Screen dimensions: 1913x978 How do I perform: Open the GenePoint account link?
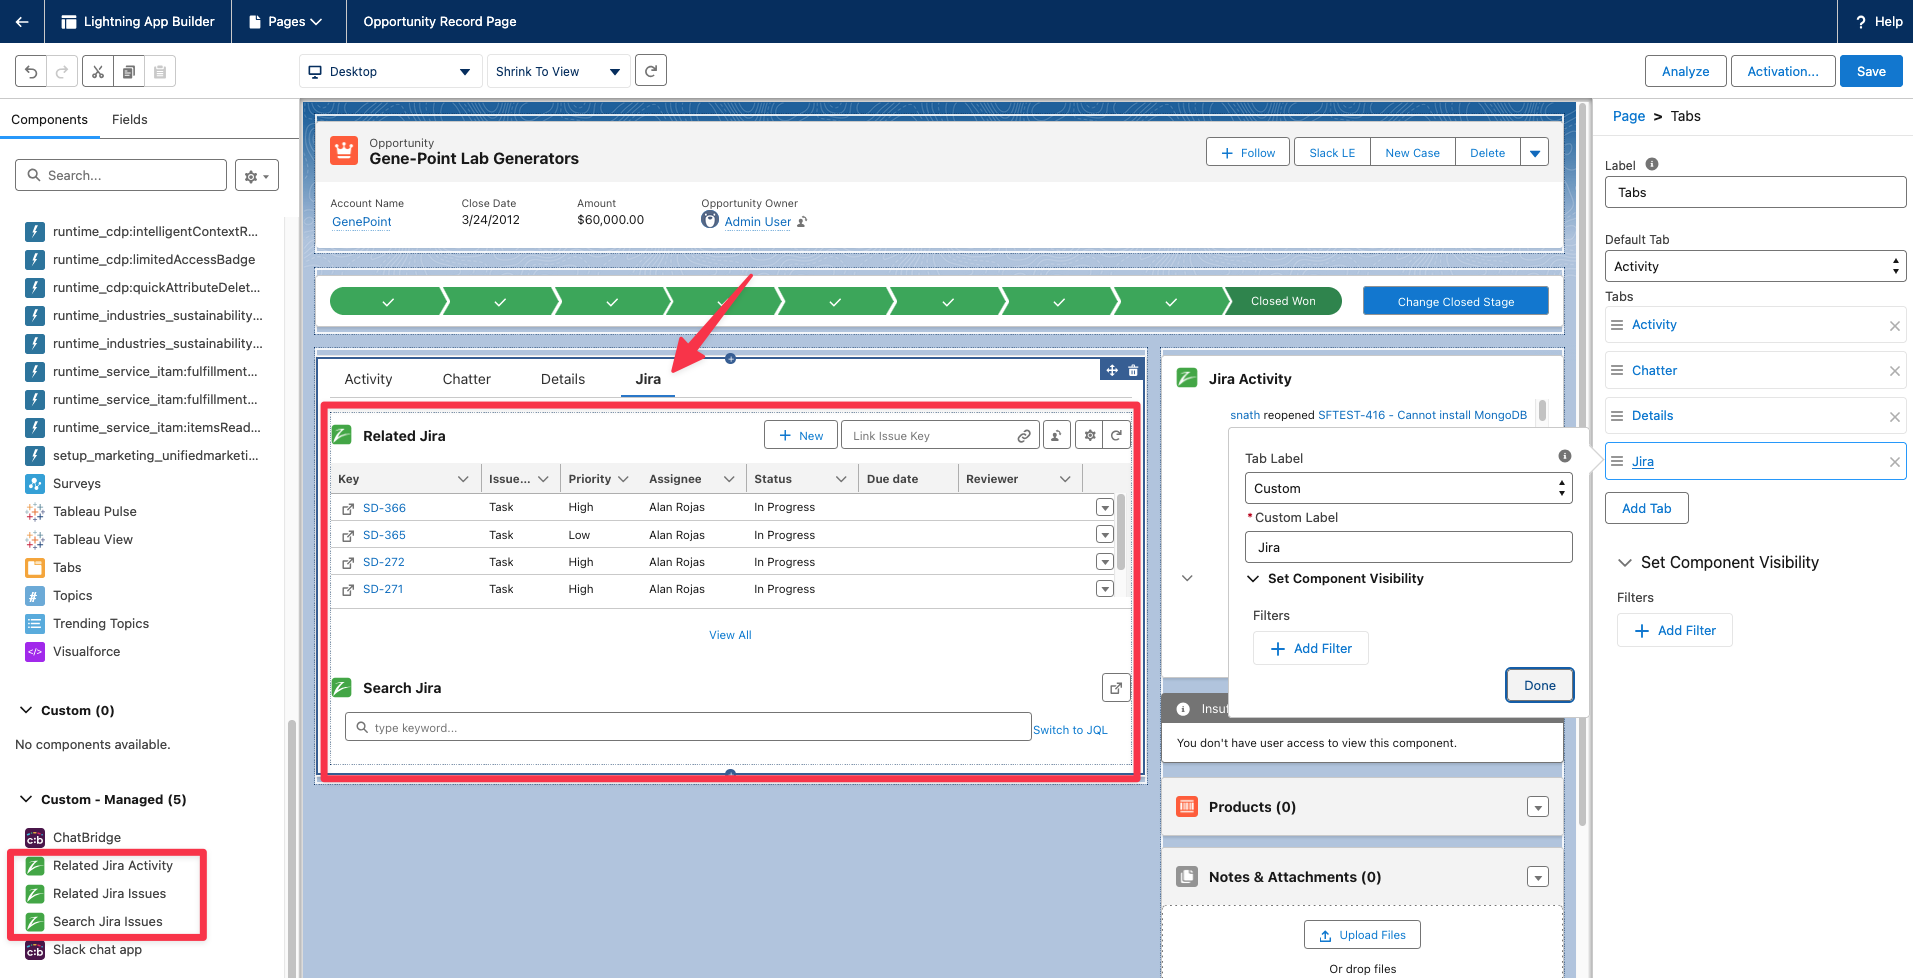362,222
